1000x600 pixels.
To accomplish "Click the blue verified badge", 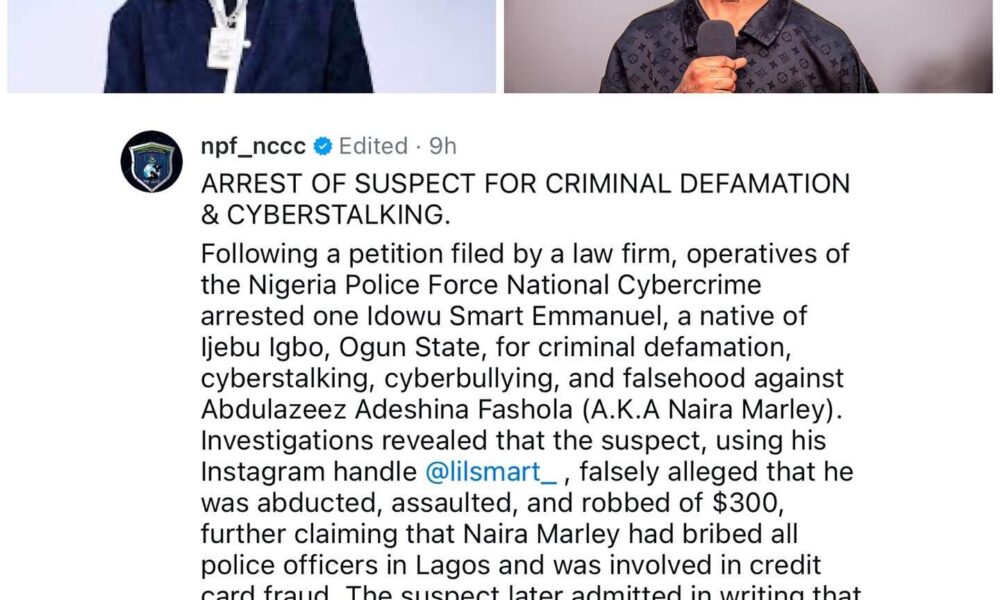I will 322,147.
